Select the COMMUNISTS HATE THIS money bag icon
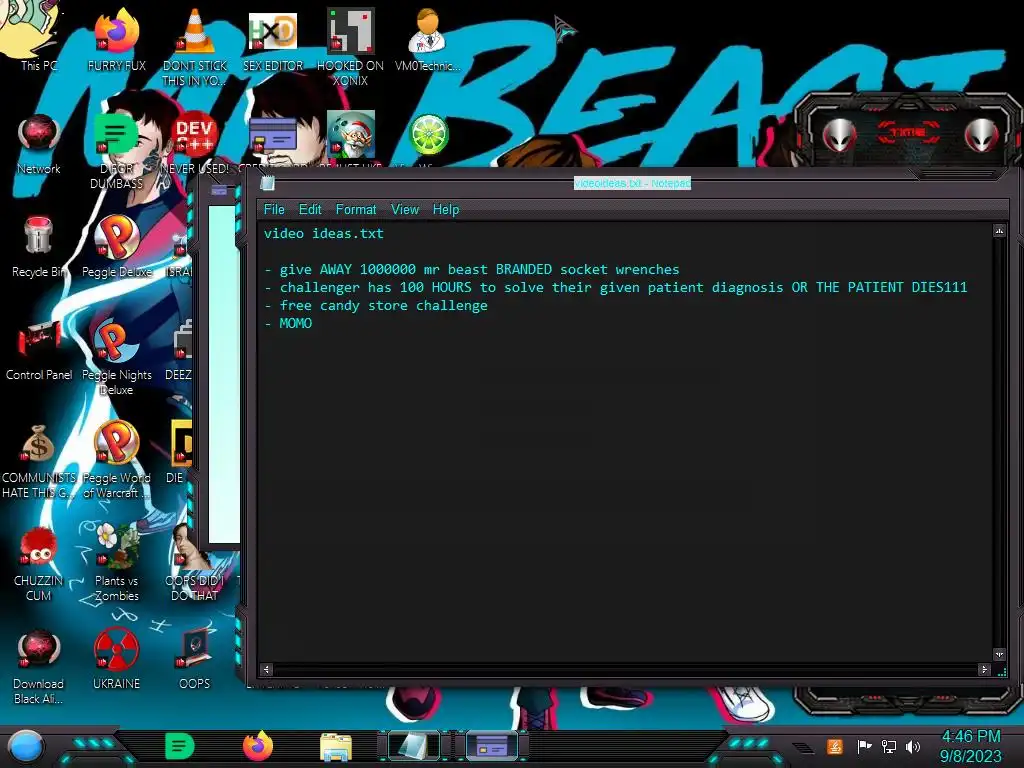1024x768 pixels. pos(39,460)
